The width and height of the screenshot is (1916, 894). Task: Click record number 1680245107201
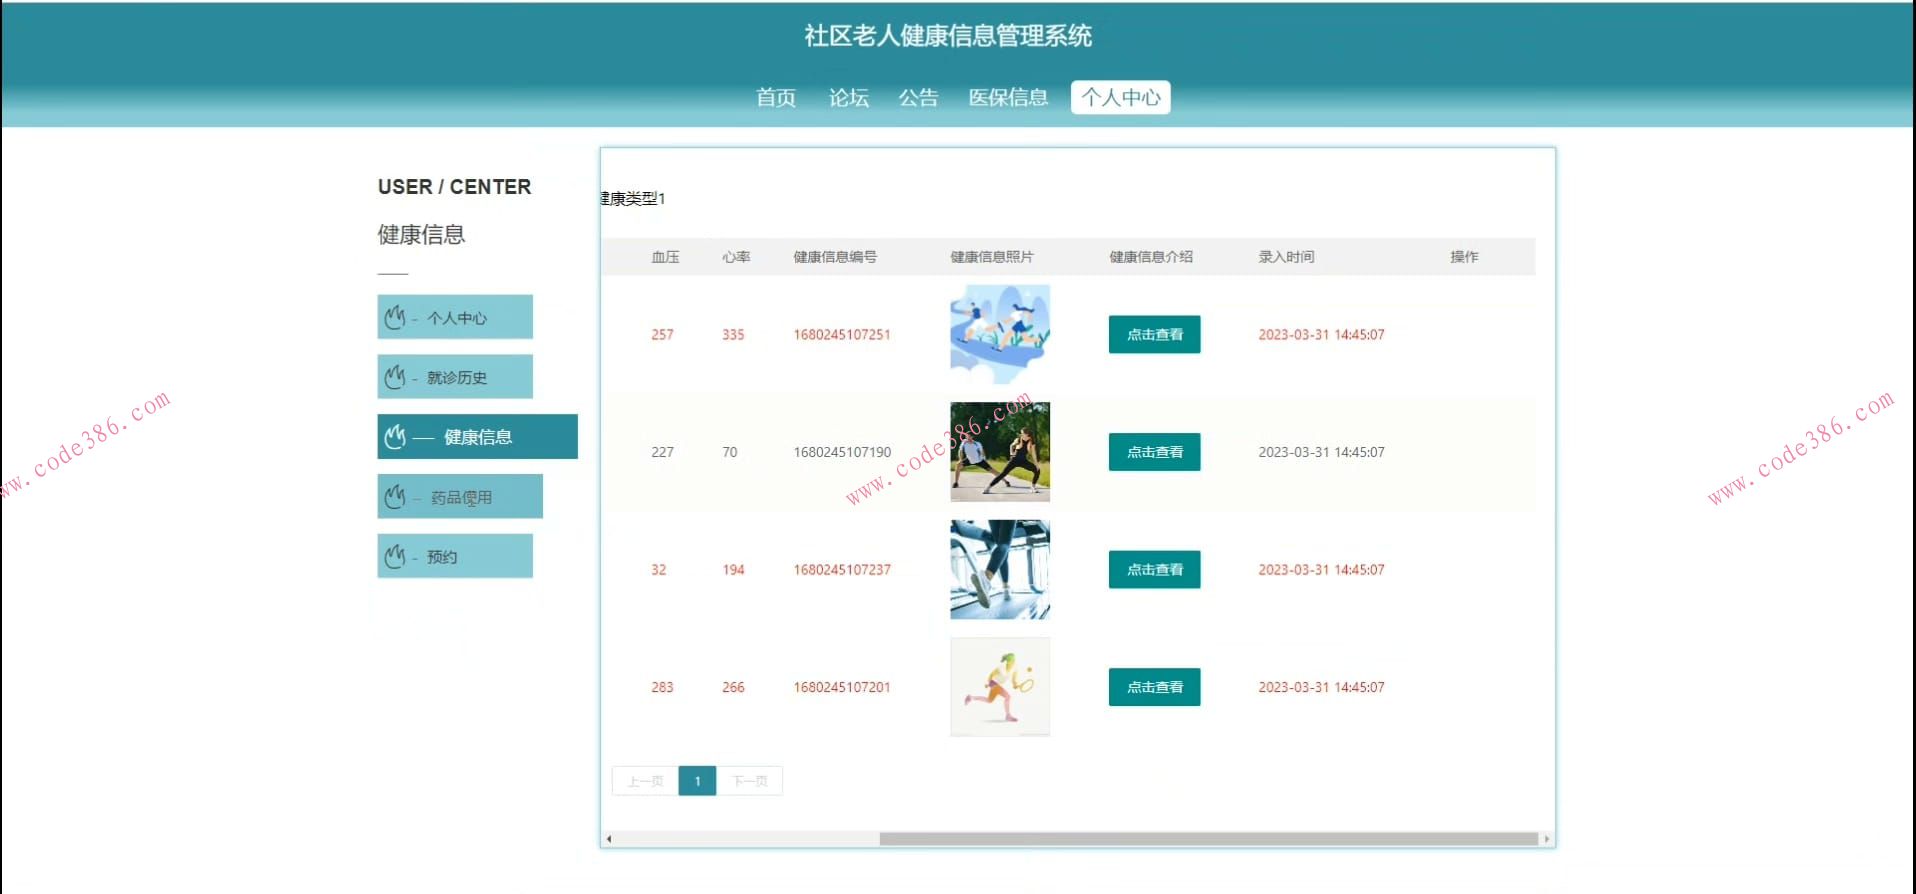click(x=842, y=687)
